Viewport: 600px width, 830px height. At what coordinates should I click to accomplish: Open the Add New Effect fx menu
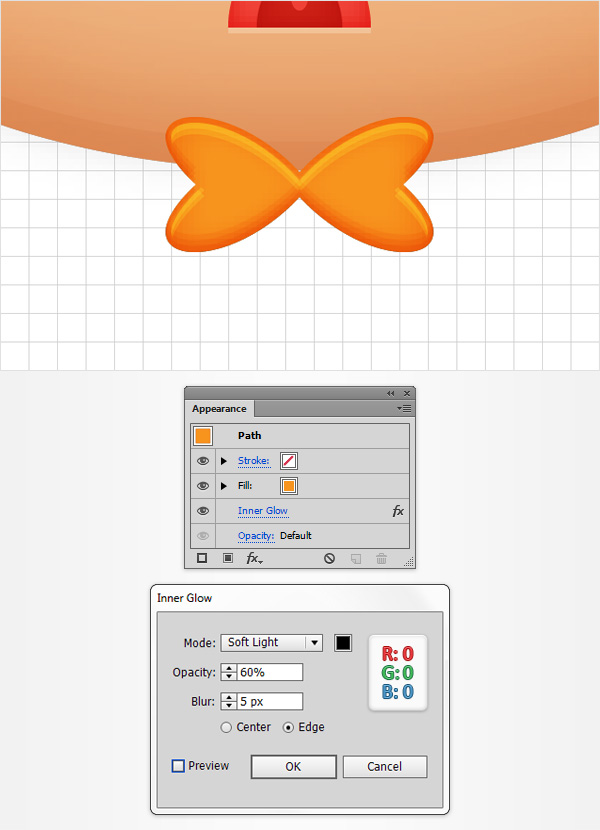(254, 558)
